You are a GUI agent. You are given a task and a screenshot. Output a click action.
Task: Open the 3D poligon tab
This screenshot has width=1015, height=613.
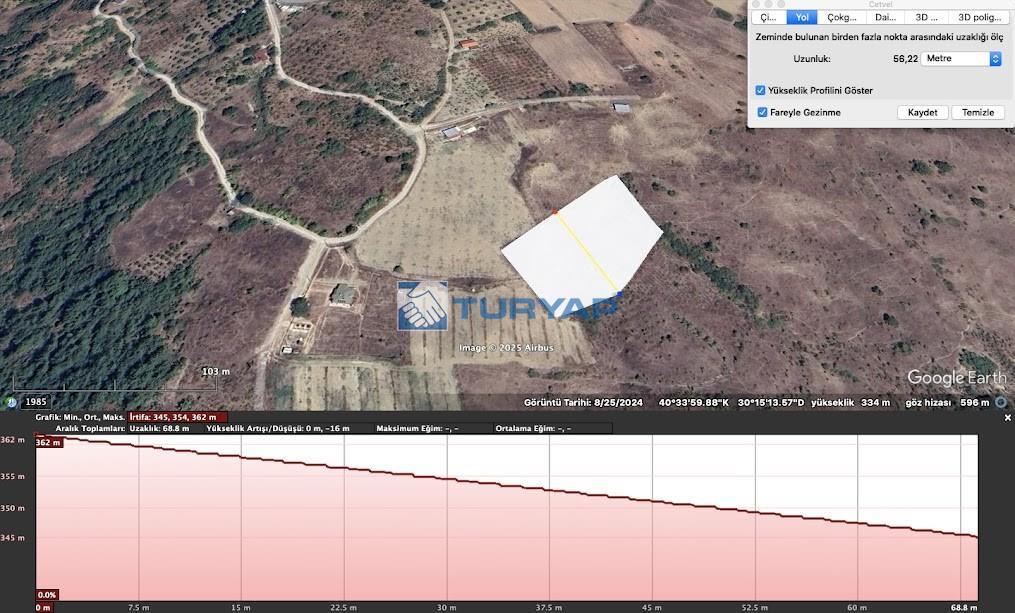coord(978,17)
